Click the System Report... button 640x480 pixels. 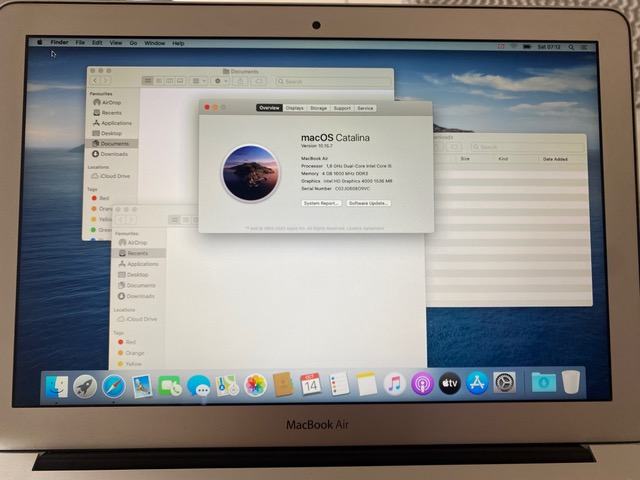(x=322, y=203)
